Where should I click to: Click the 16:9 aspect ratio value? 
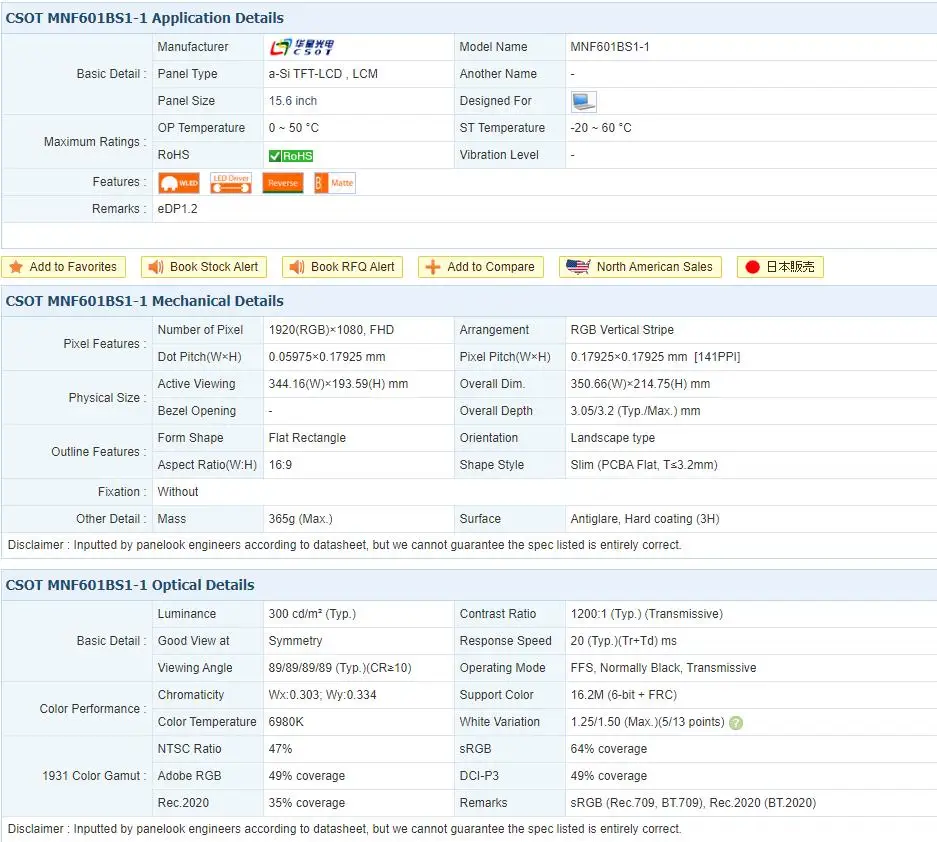(280, 465)
